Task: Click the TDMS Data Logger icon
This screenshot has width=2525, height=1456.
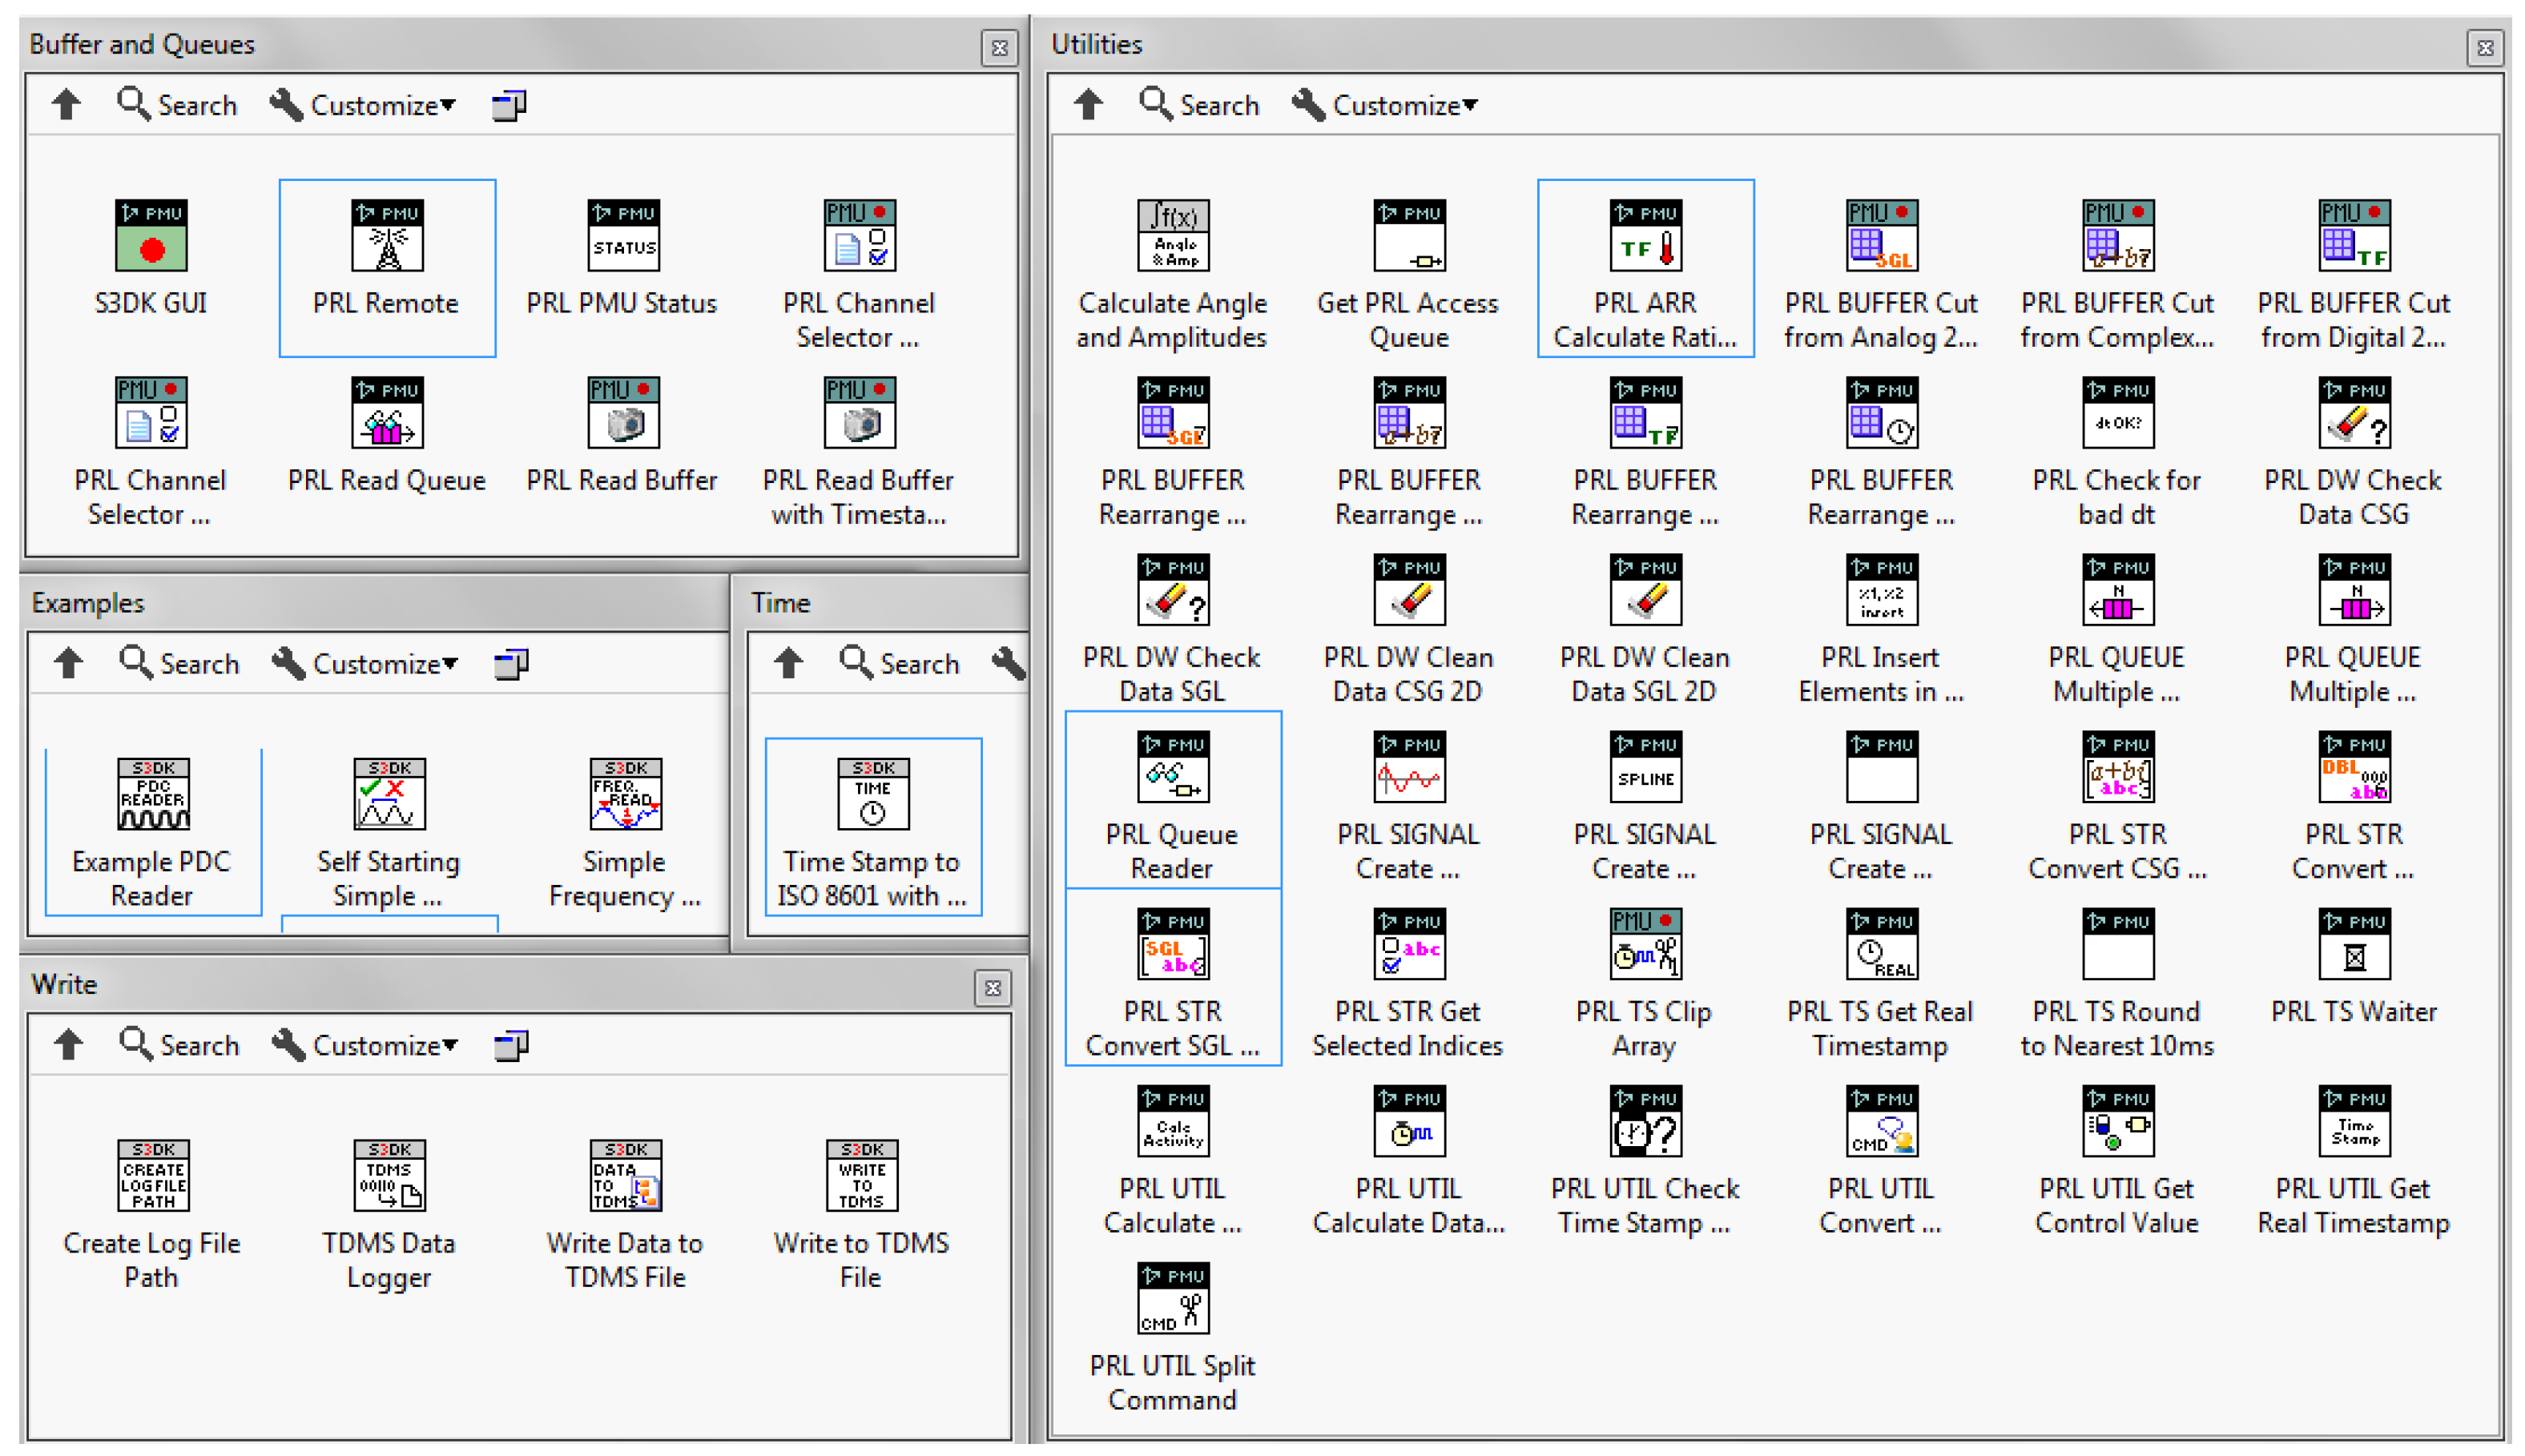Action: 389,1176
